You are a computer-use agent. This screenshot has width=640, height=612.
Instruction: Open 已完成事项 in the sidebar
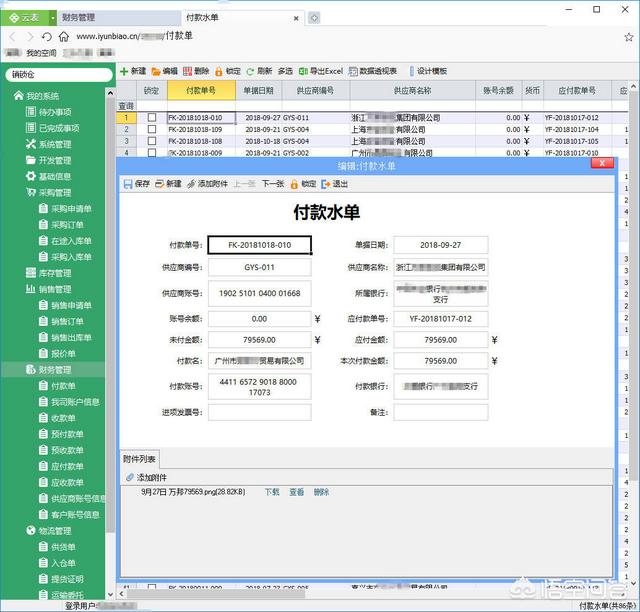(52, 128)
